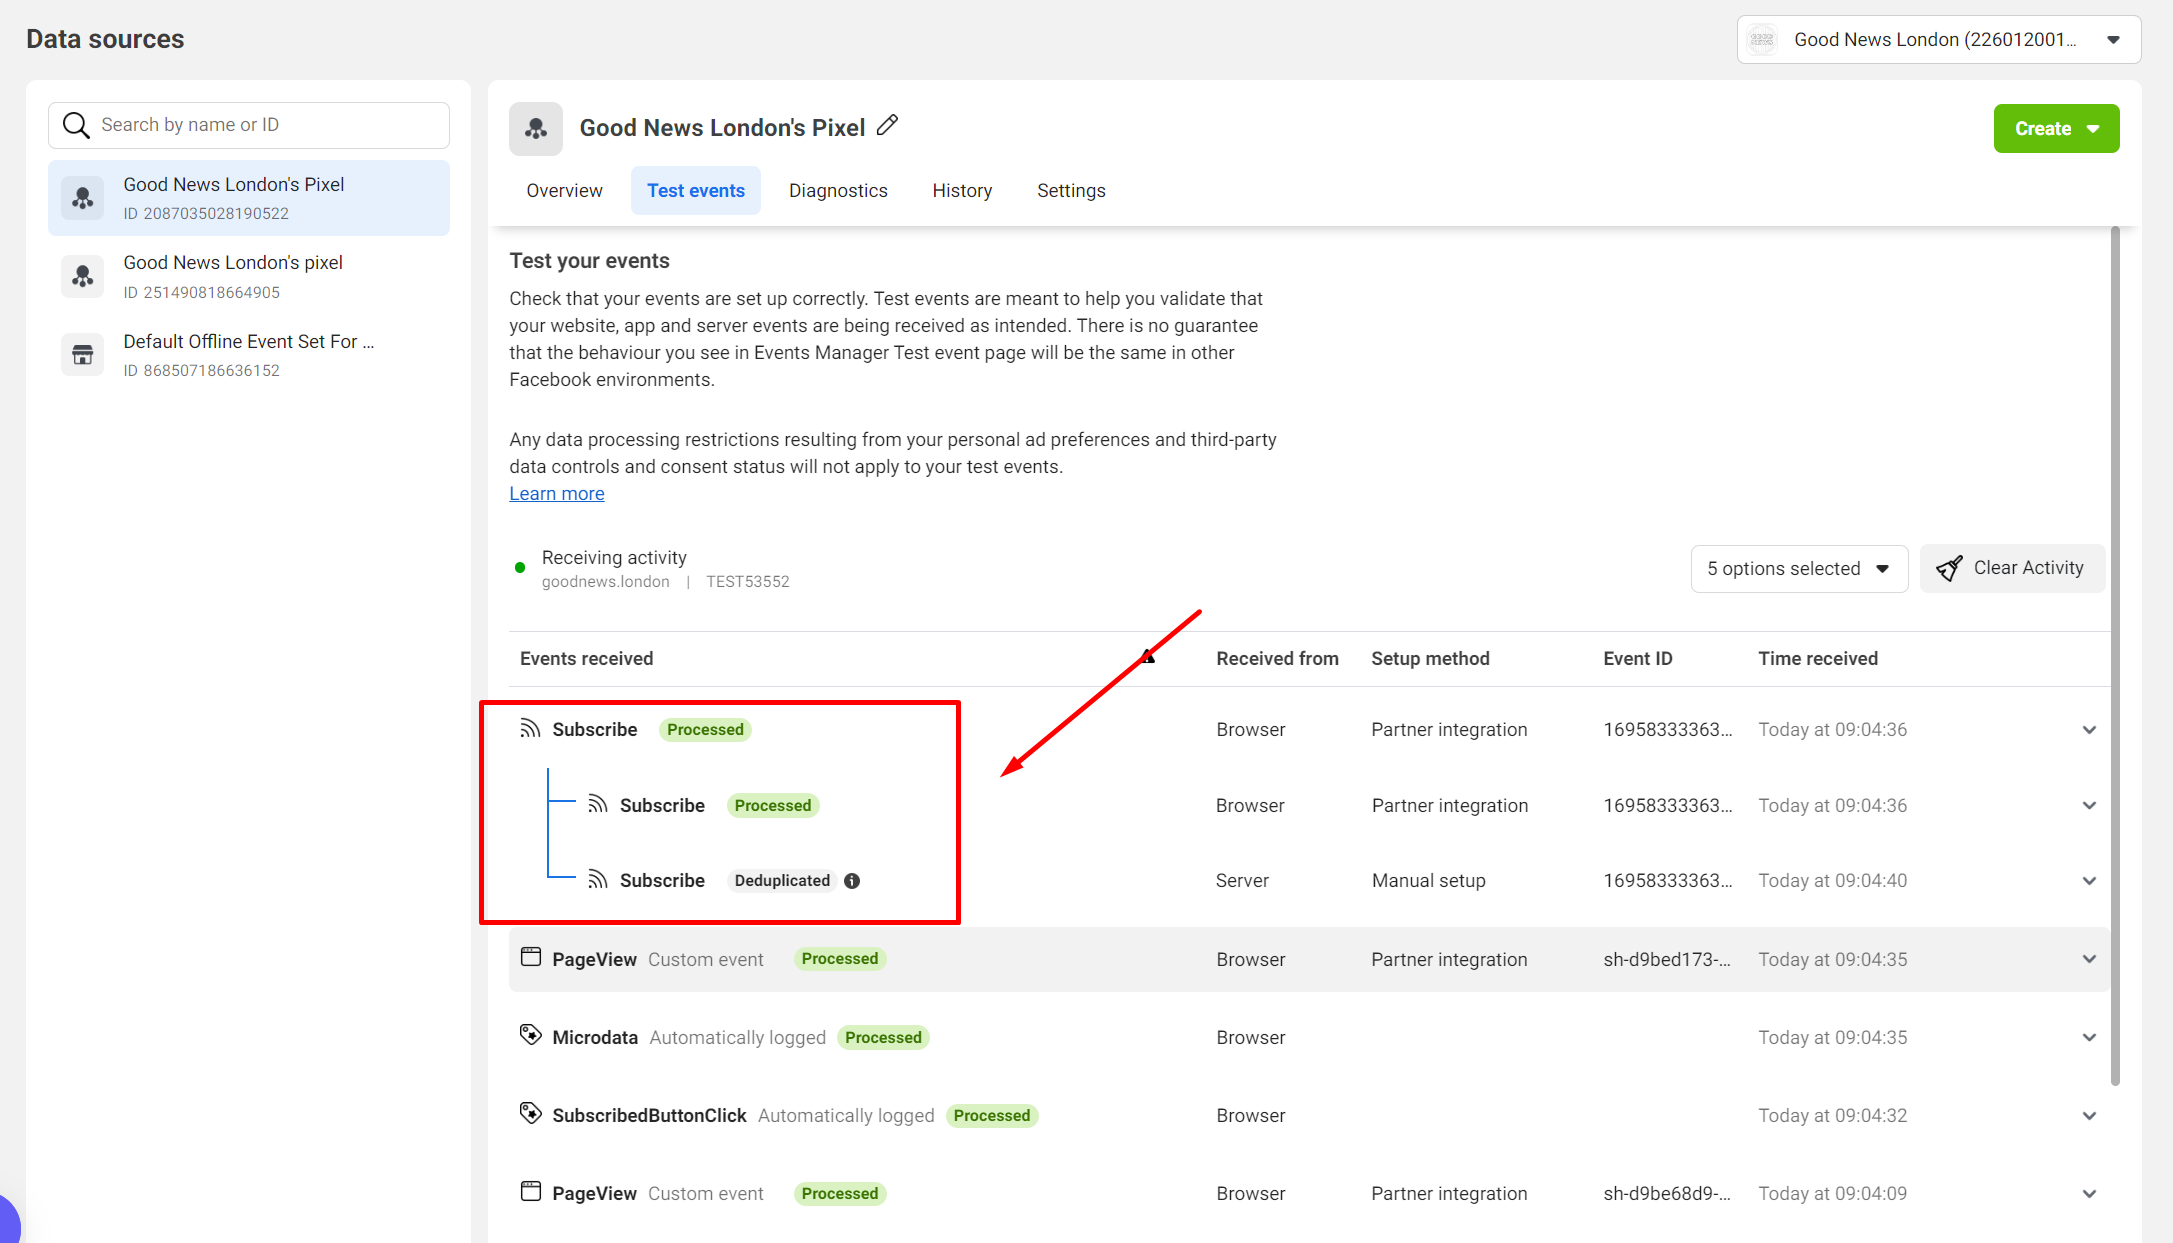2173x1243 pixels.
Task: Click the Processed badge on SubscribedButtonClick row
Action: point(991,1115)
